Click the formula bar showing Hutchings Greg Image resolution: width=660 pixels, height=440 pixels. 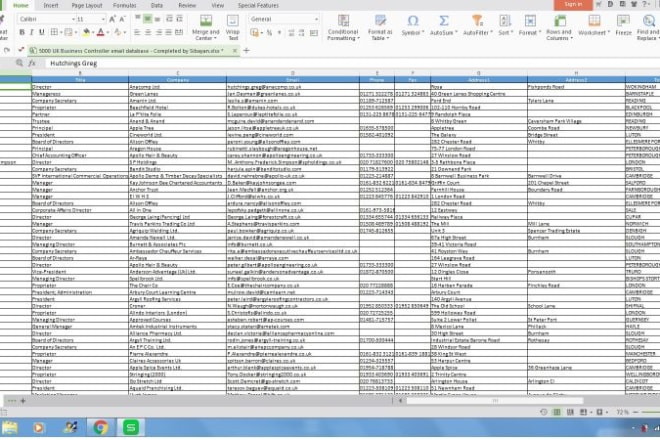coord(353,63)
